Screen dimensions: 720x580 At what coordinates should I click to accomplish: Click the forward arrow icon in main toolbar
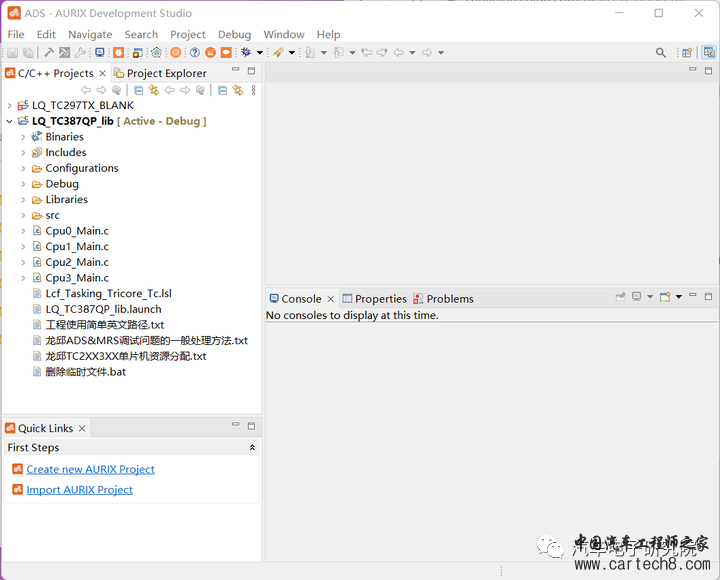click(x=427, y=52)
